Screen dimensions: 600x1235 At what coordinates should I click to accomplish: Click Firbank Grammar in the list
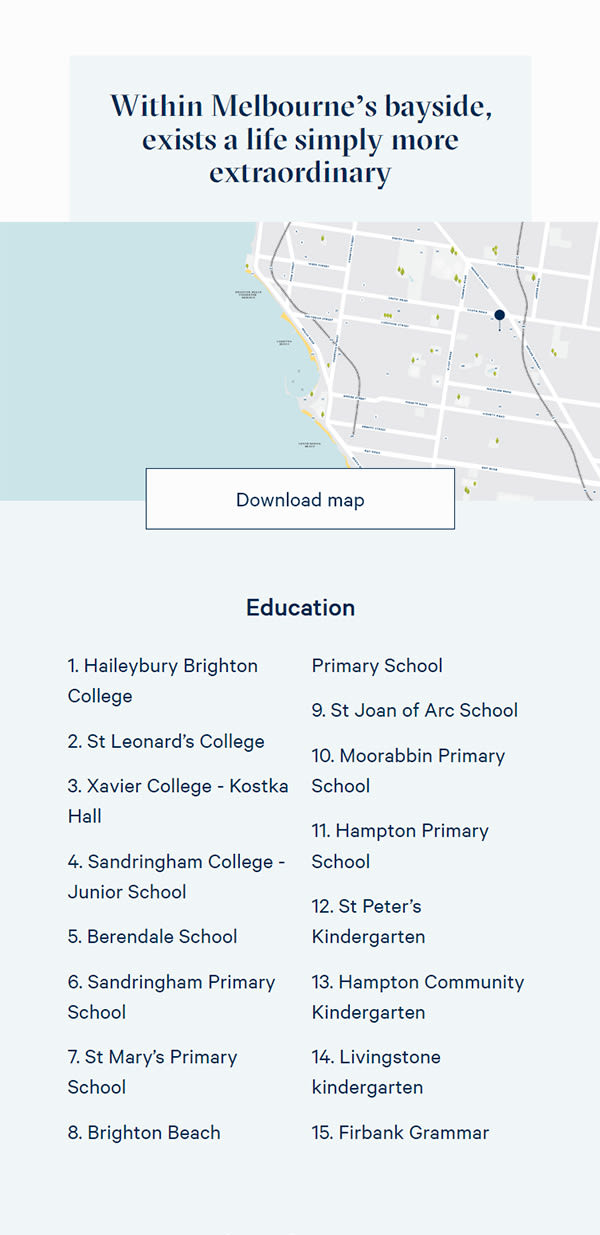click(400, 1133)
